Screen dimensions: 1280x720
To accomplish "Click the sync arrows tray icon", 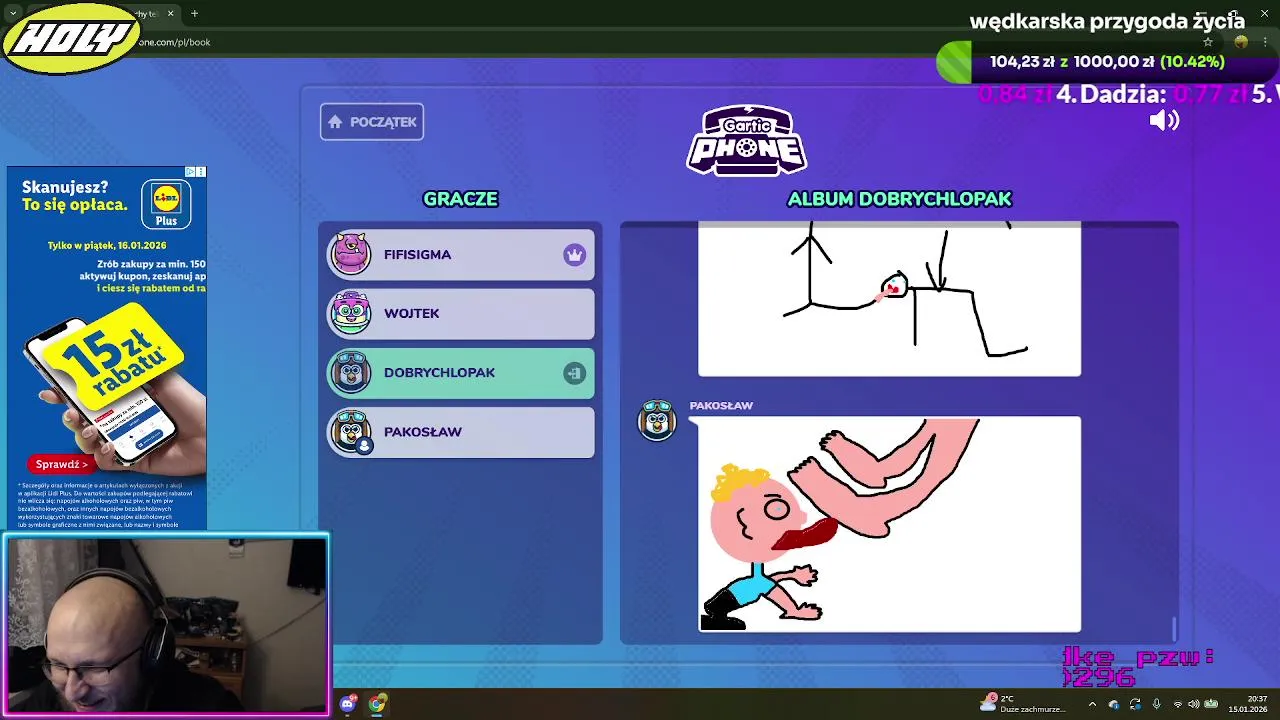I will pos(1135,704).
